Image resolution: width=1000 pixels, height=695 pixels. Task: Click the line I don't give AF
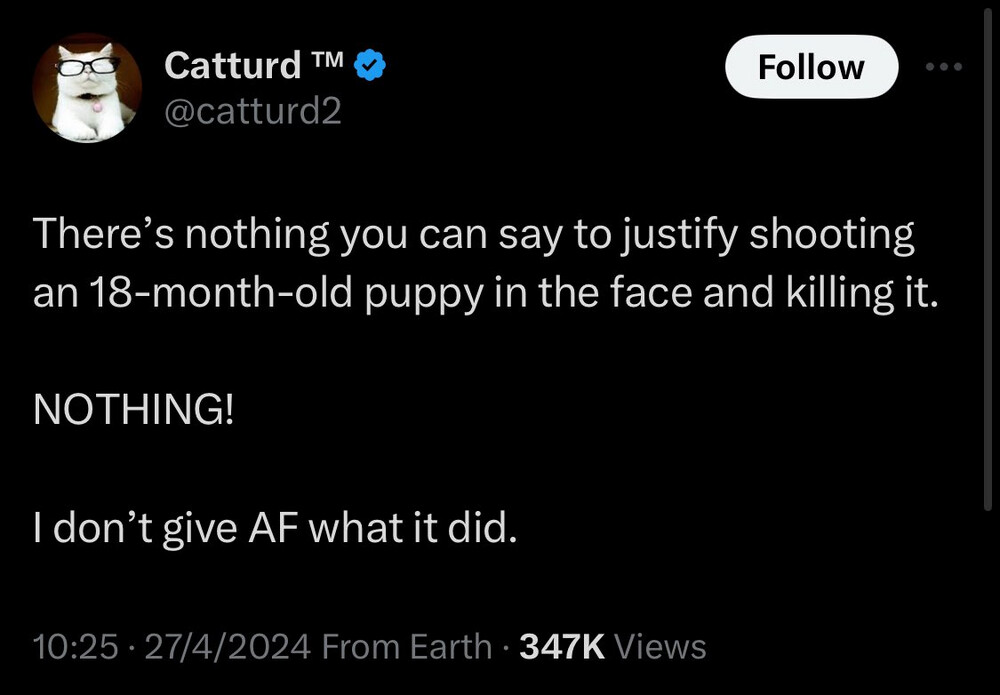274,529
